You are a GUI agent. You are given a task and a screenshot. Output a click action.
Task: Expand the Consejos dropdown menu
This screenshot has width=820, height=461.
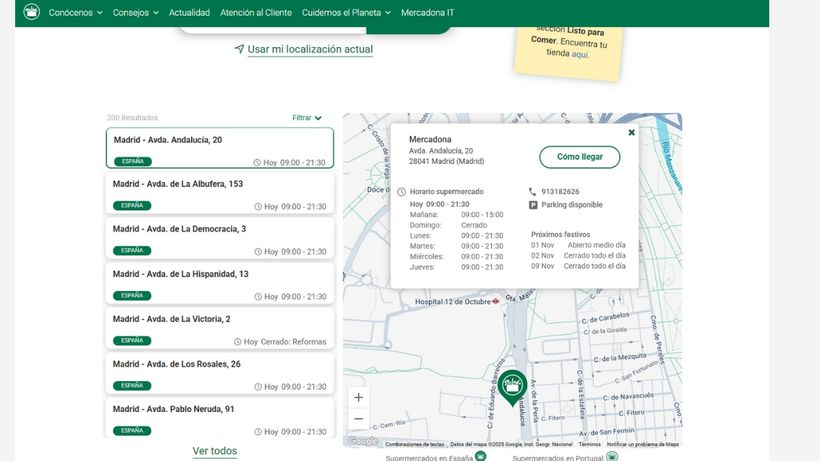click(x=135, y=13)
